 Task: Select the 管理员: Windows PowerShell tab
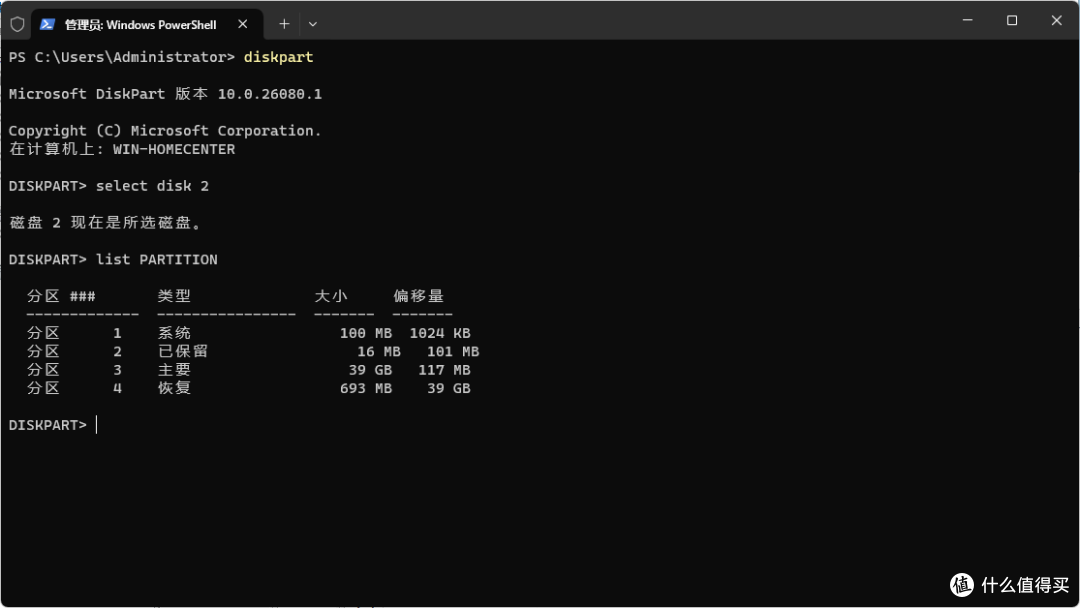click(147, 24)
